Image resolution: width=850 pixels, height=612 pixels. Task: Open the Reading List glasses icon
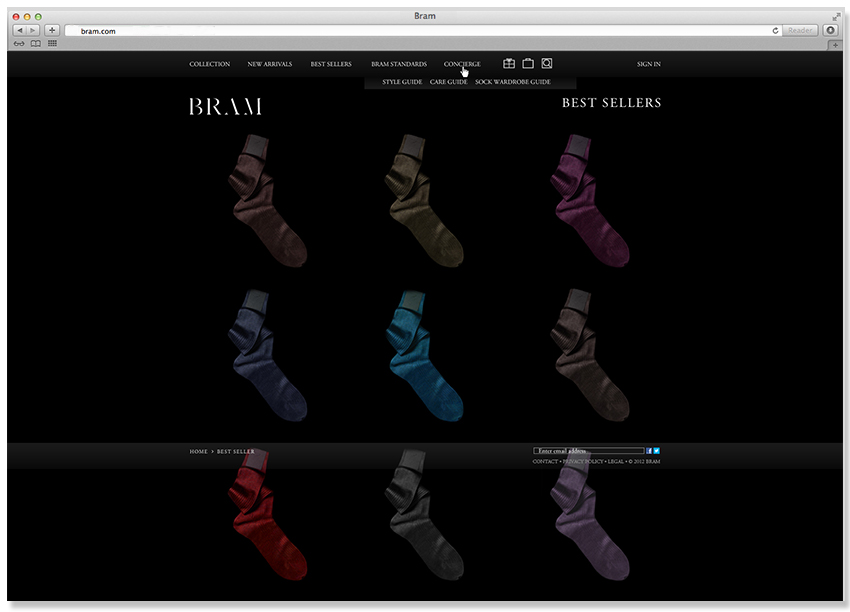coord(19,44)
